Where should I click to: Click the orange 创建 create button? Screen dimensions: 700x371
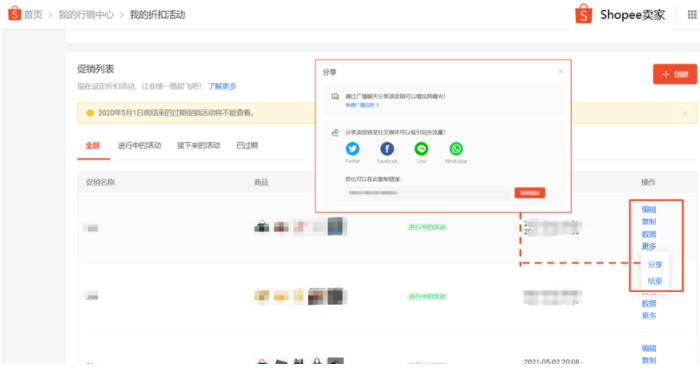(675, 74)
